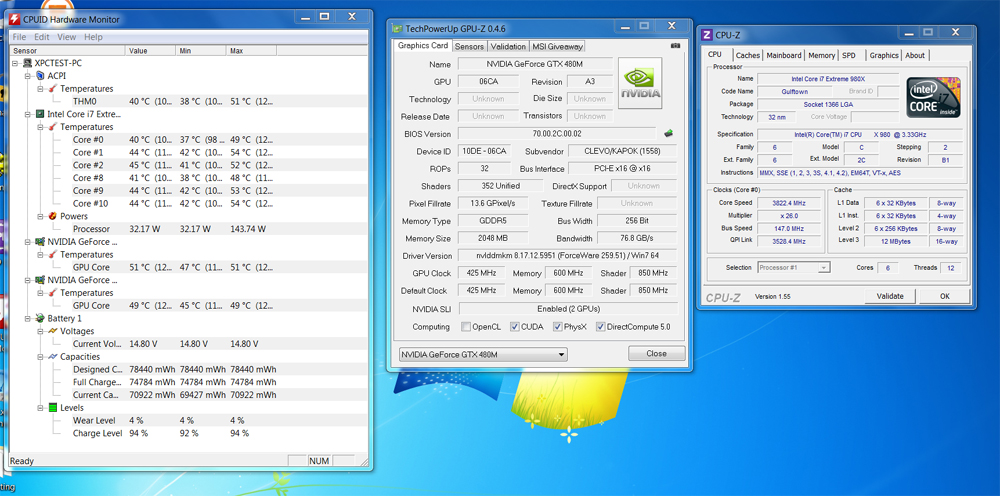The image size is (1000, 496).
Task: Click the thermometer icon under Intel Core i7
Action: pos(53,127)
